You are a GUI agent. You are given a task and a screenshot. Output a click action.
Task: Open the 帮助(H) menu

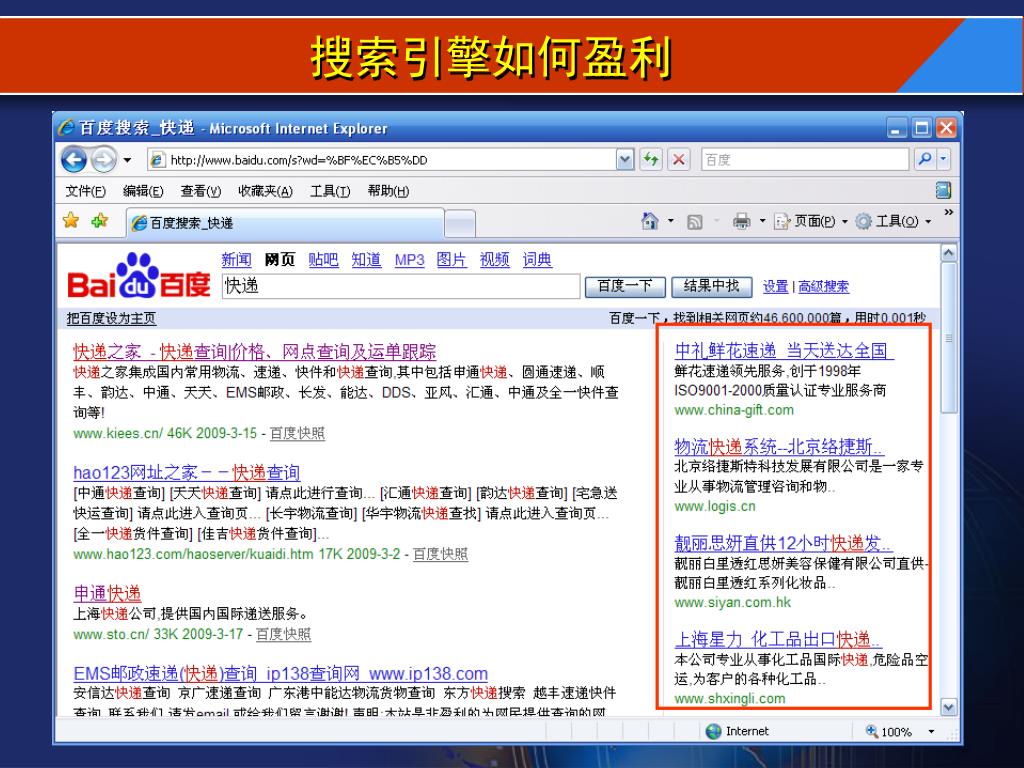388,191
